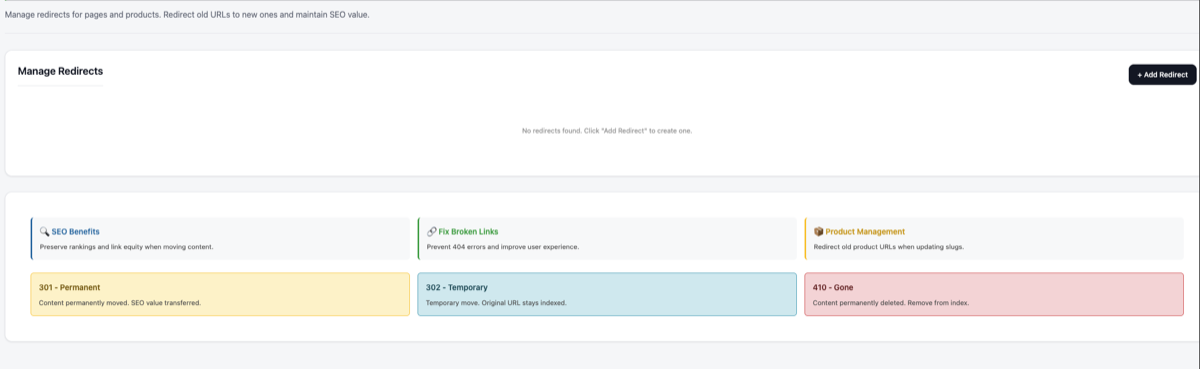Viewport: 1200px width, 369px height.
Task: Click the 'Manage redirects for pages and products' intro text
Action: [x=187, y=14]
